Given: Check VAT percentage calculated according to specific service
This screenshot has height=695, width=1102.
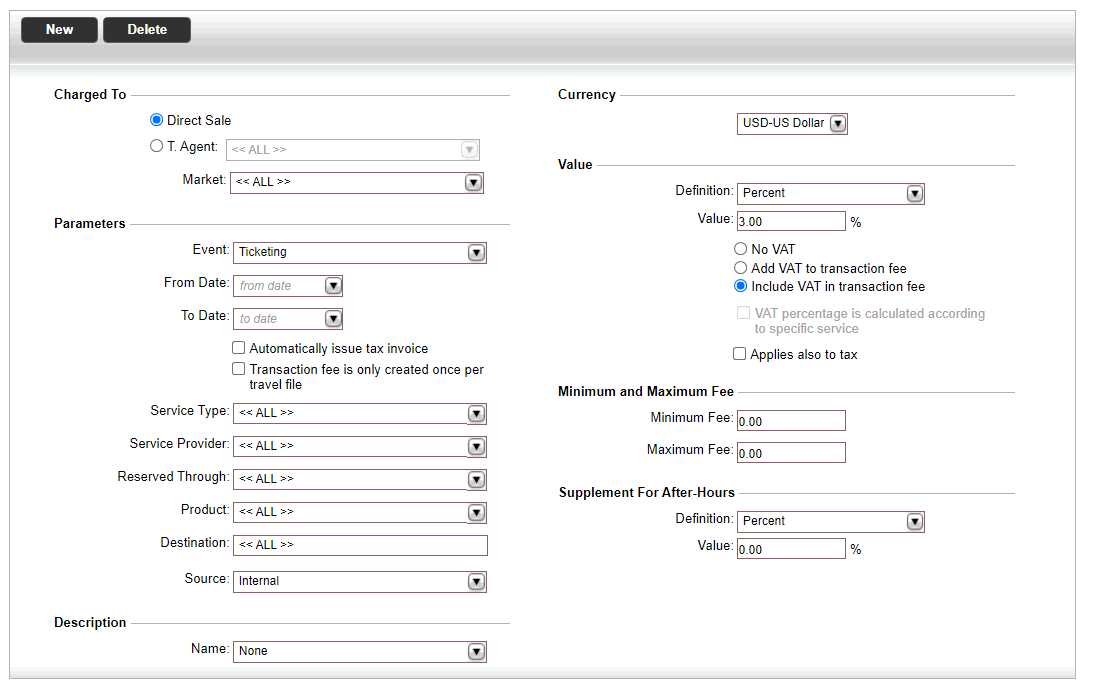Looking at the screenshot, I should 744,313.
